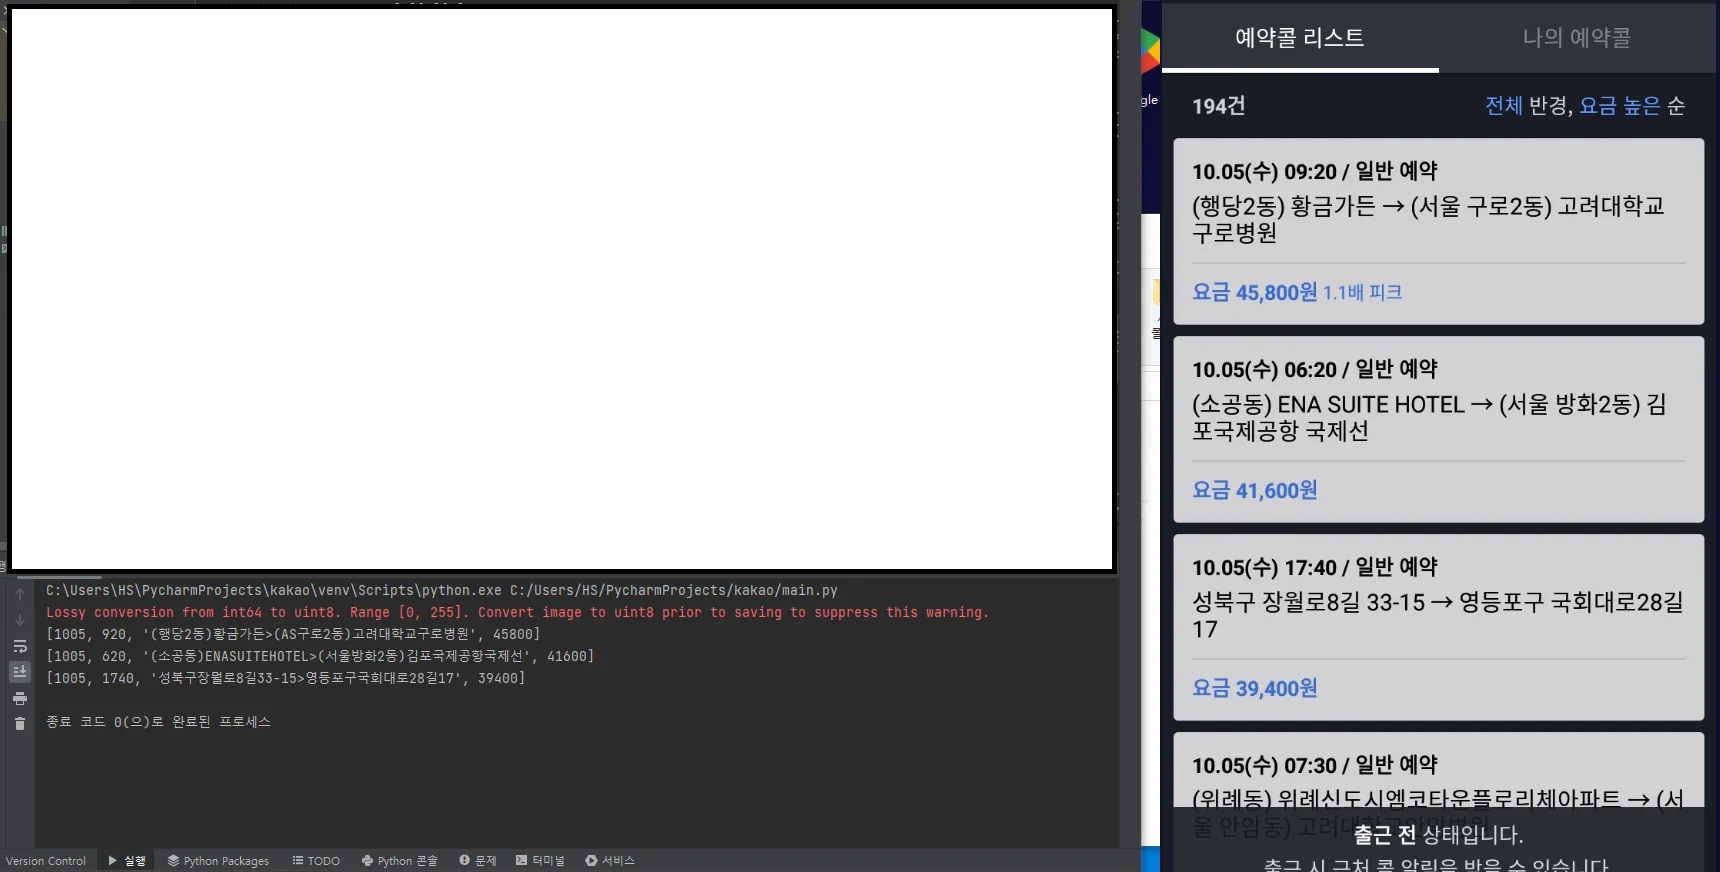The image size is (1720, 872).
Task: Open the Python 콘솔 tool window
Action: pos(399,861)
